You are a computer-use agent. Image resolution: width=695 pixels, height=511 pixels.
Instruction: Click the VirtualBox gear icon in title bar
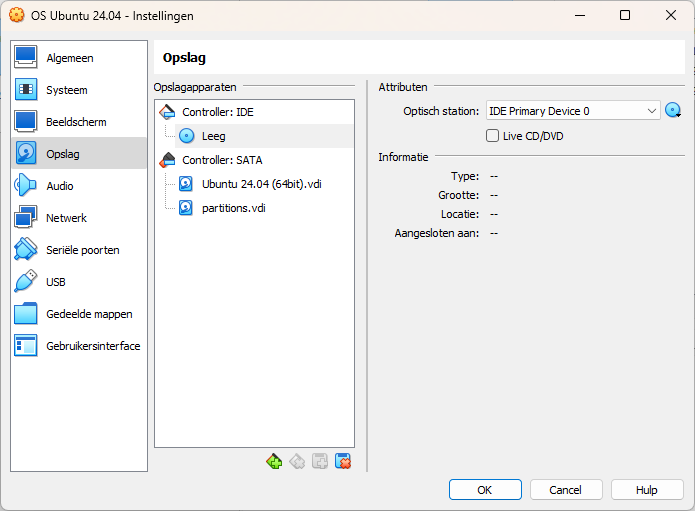coord(17,15)
